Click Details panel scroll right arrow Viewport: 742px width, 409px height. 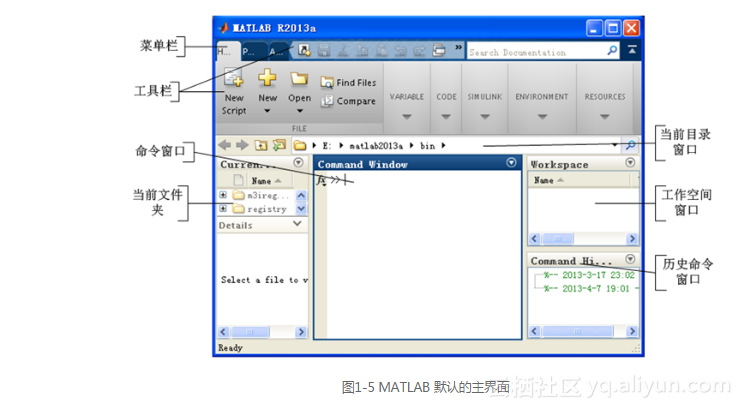301,332
